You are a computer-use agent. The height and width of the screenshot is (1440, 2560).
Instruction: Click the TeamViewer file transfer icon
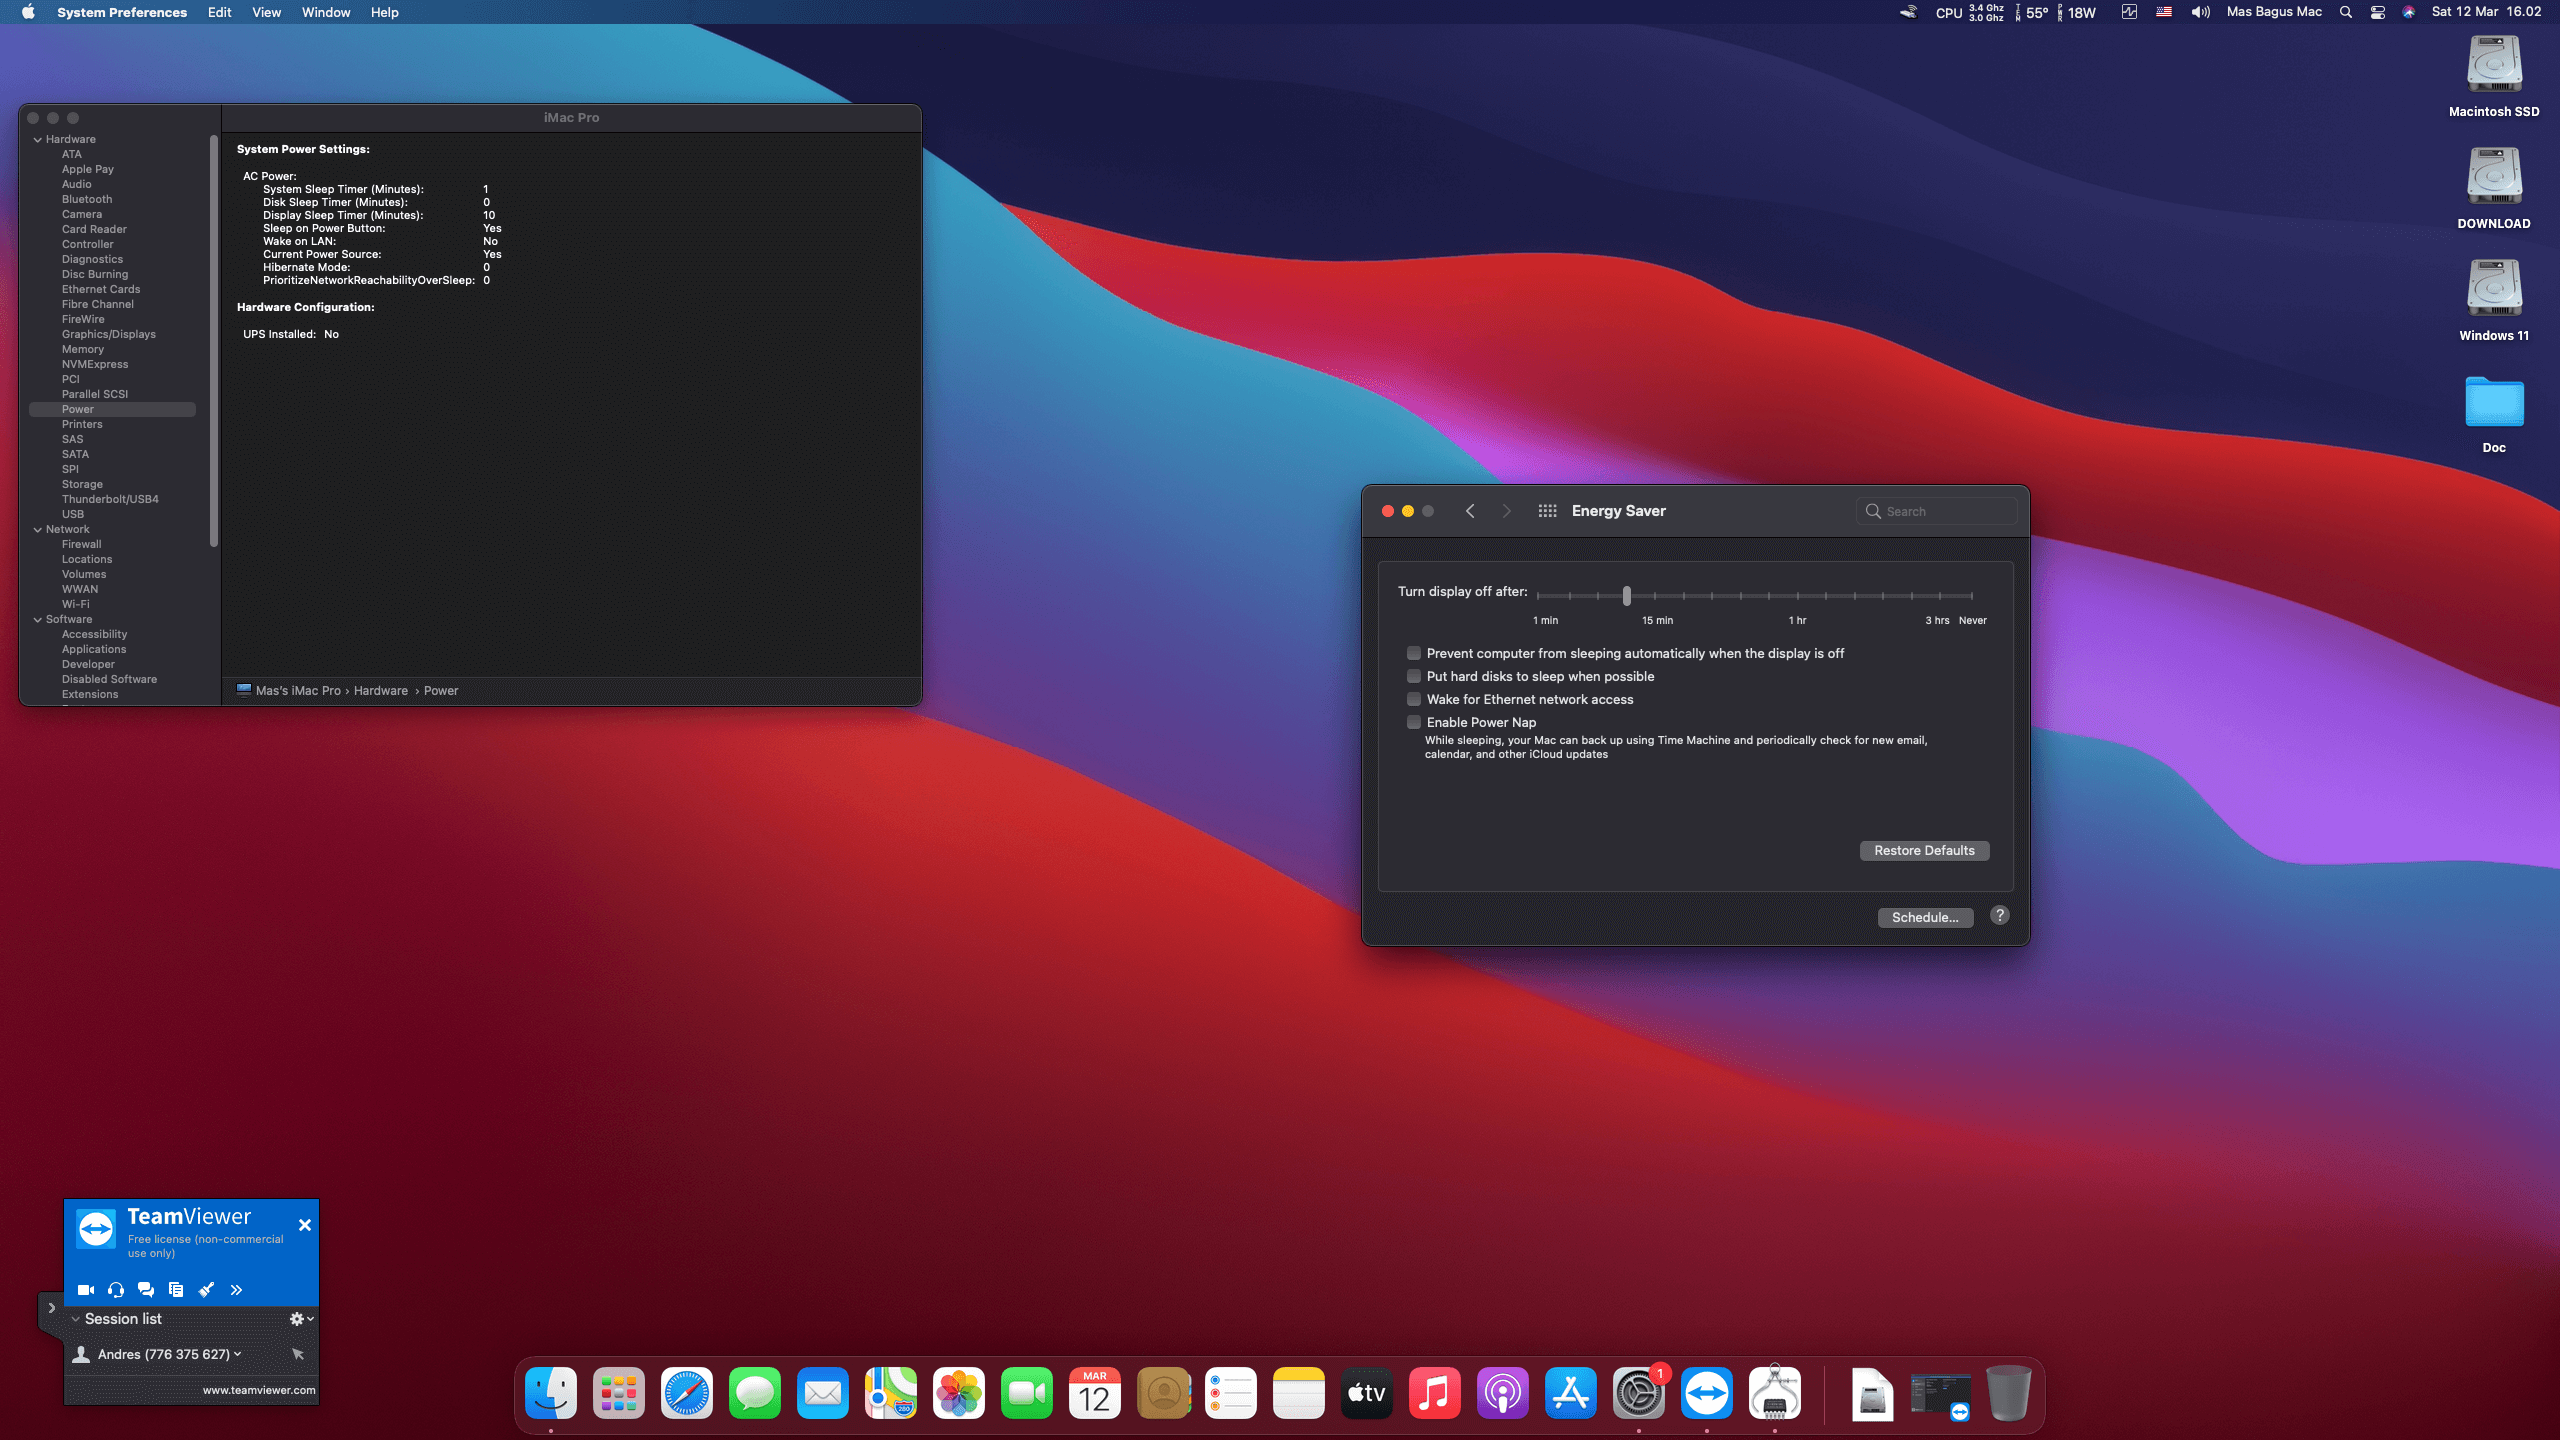coord(176,1290)
